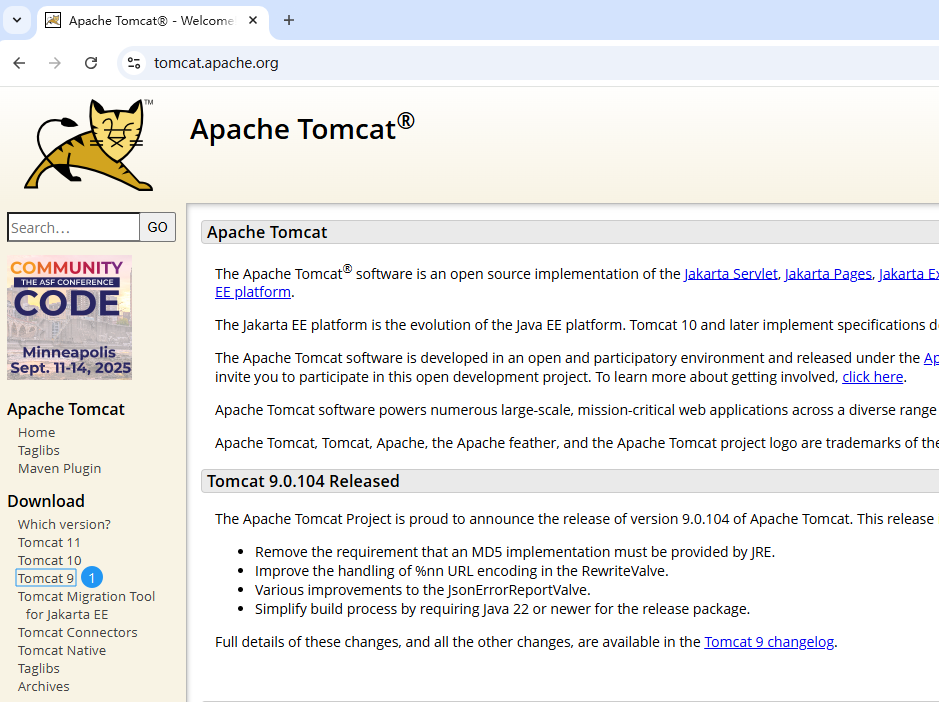Screen dimensions: 939x702
Task: Open the Tomcat Connectors download link
Action: point(78,633)
